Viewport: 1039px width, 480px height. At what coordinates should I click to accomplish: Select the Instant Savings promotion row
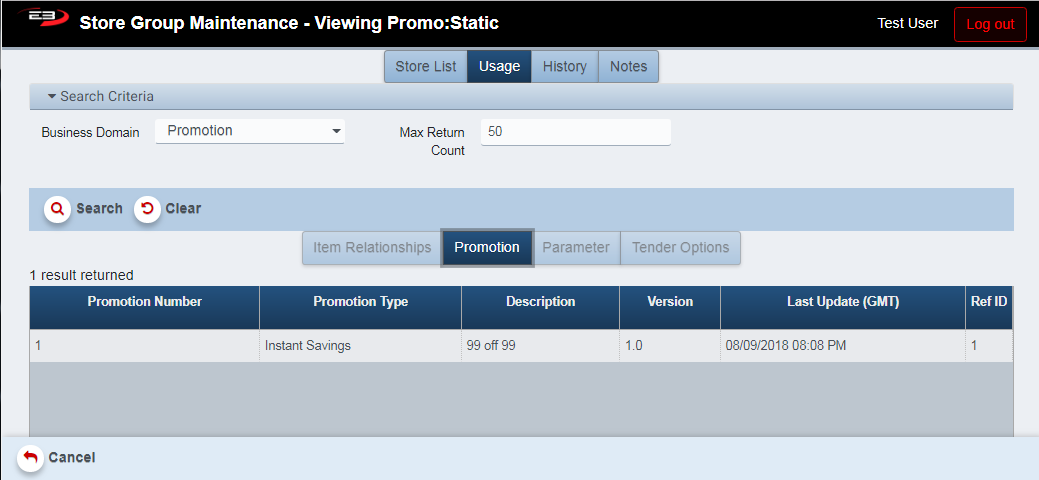308,346
